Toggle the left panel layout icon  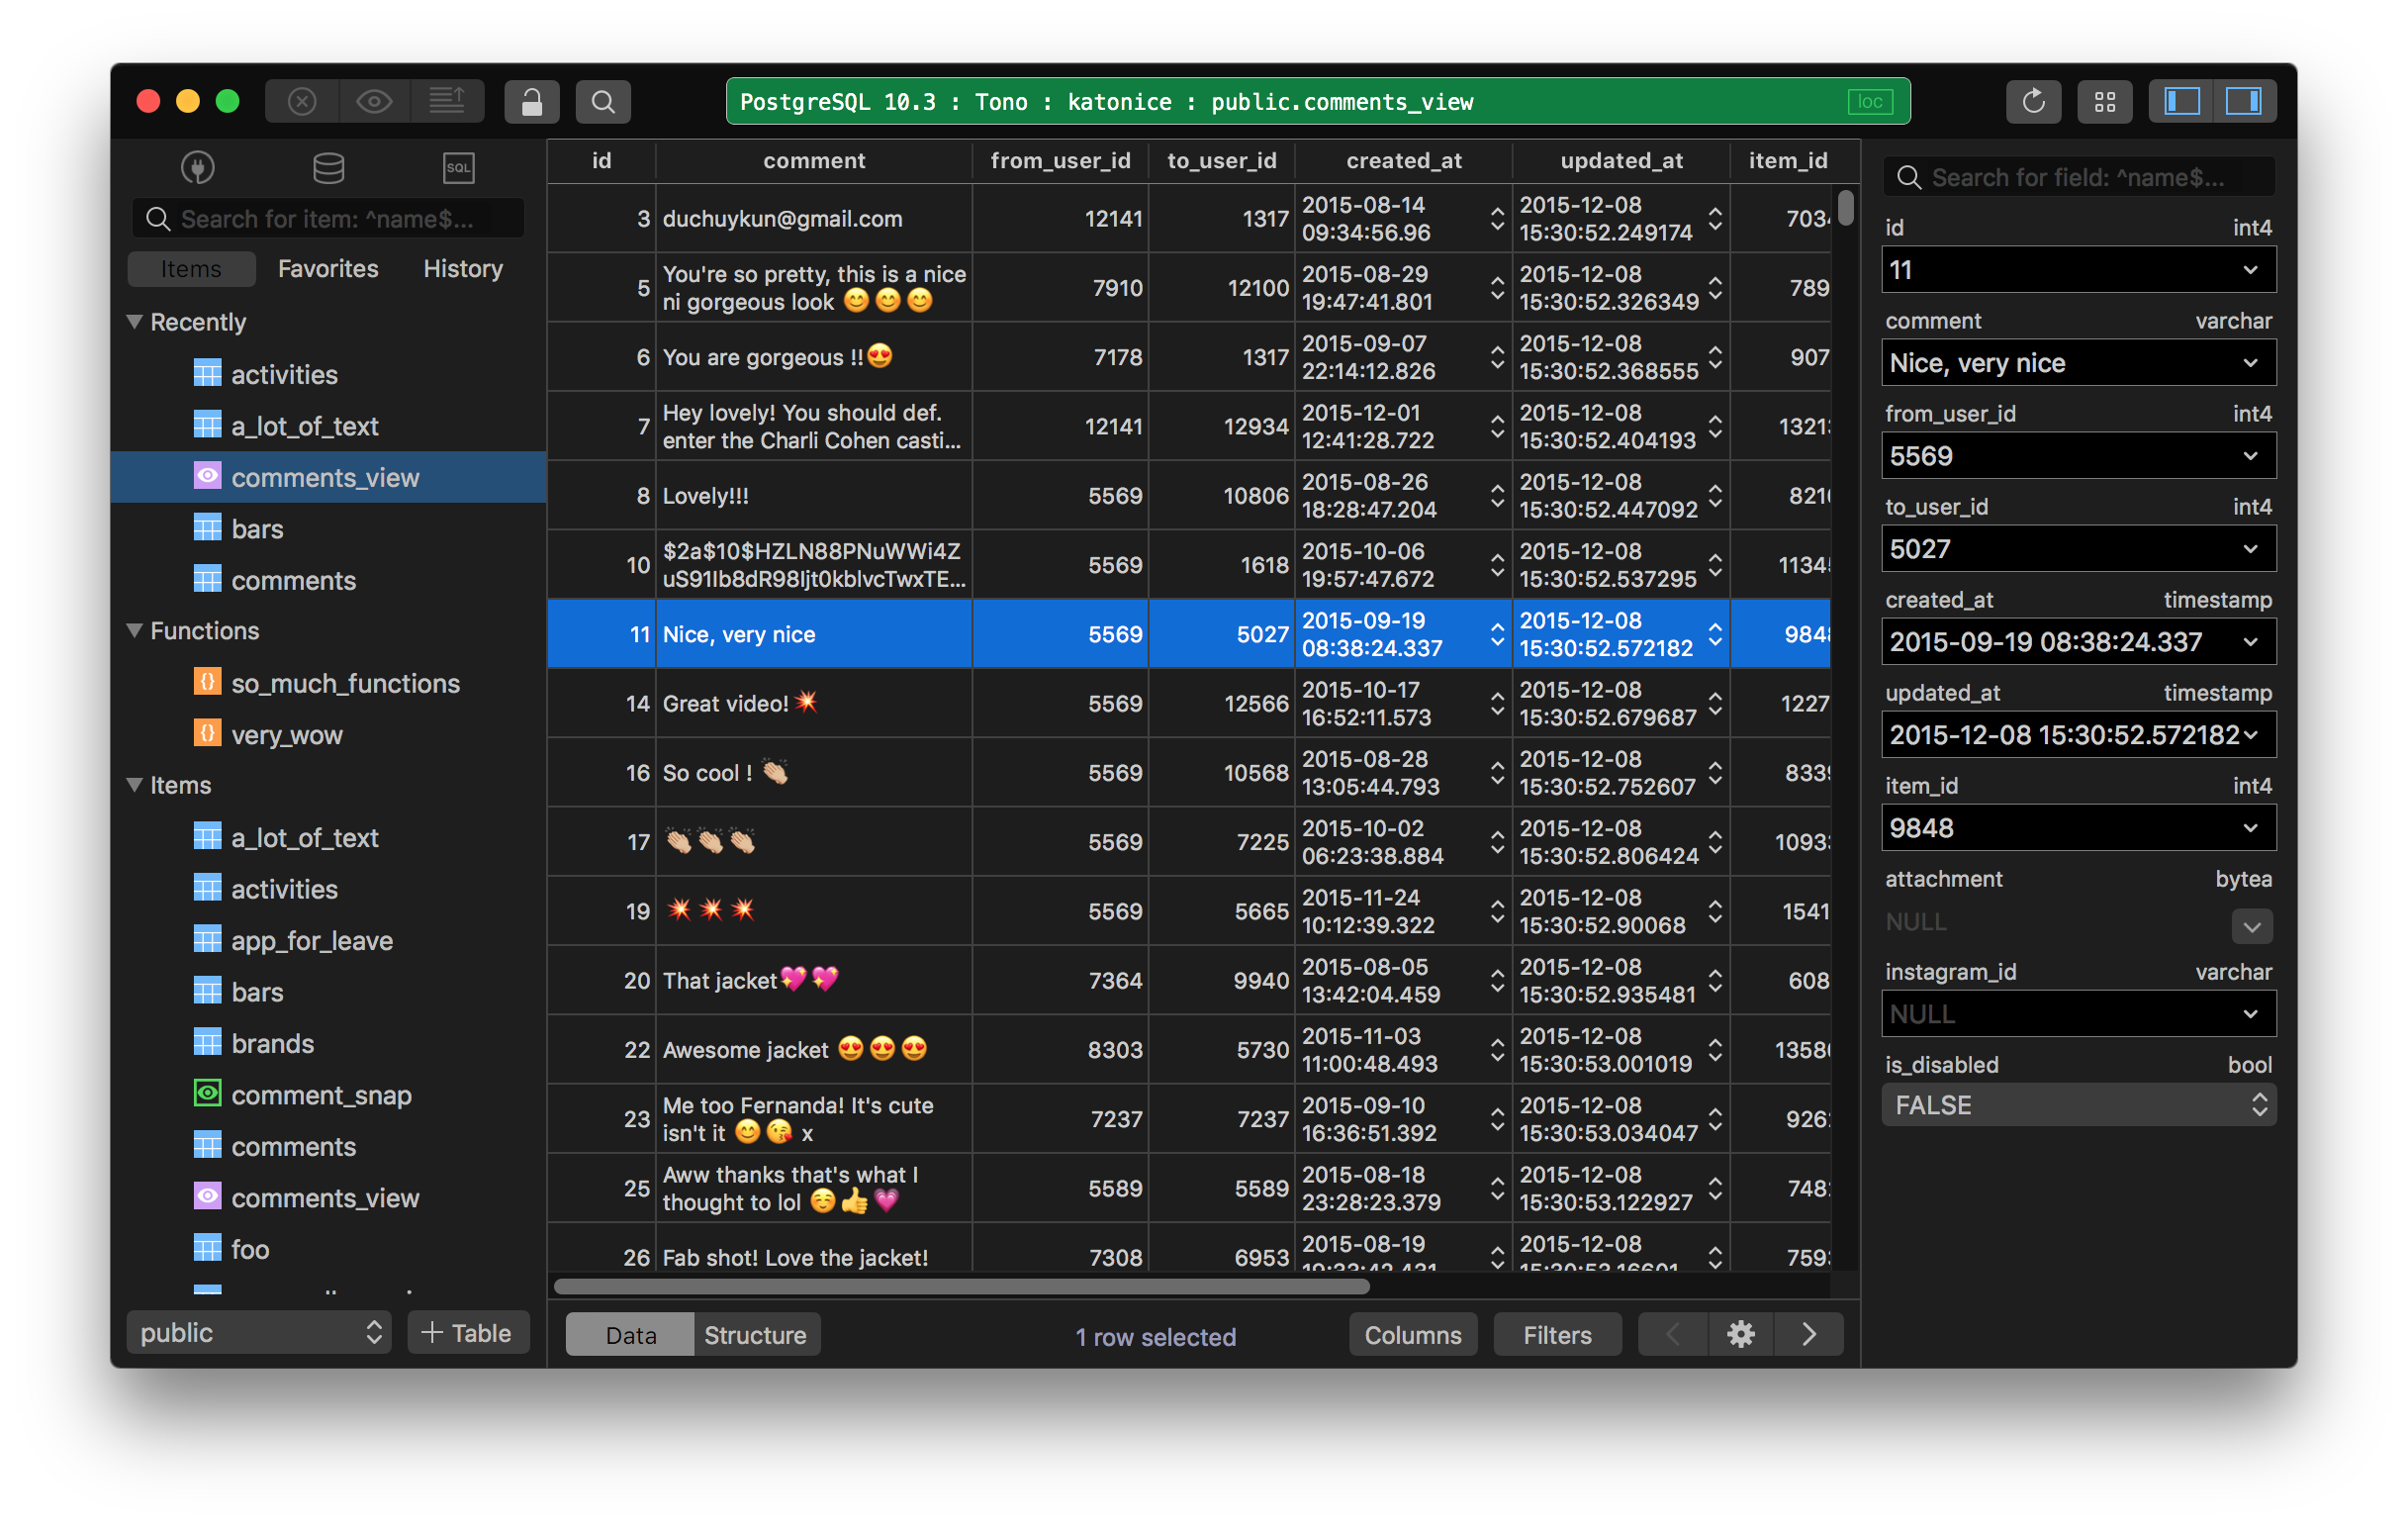tap(2181, 100)
